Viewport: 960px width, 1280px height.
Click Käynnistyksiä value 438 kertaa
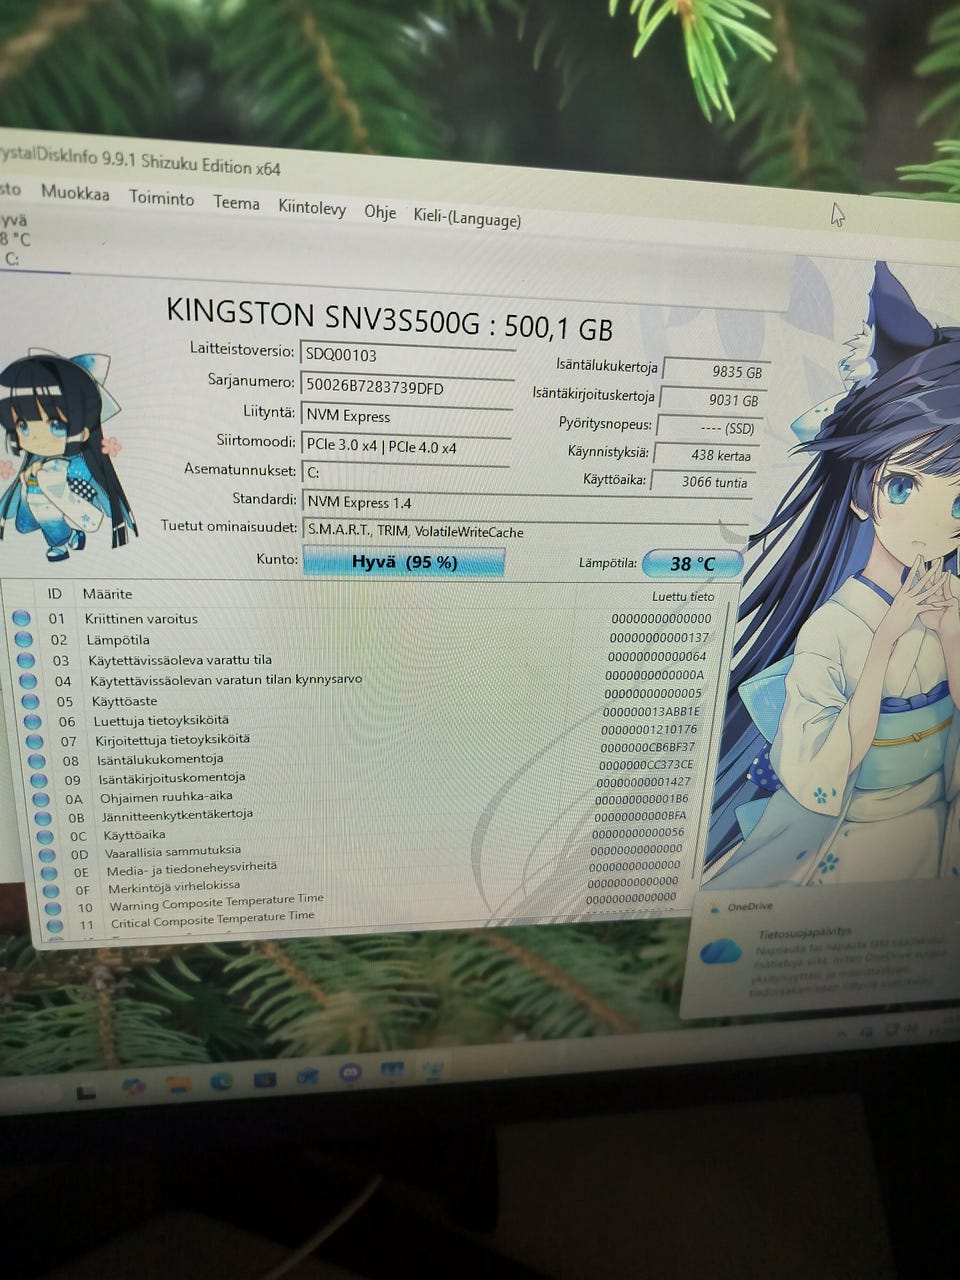coord(705,455)
